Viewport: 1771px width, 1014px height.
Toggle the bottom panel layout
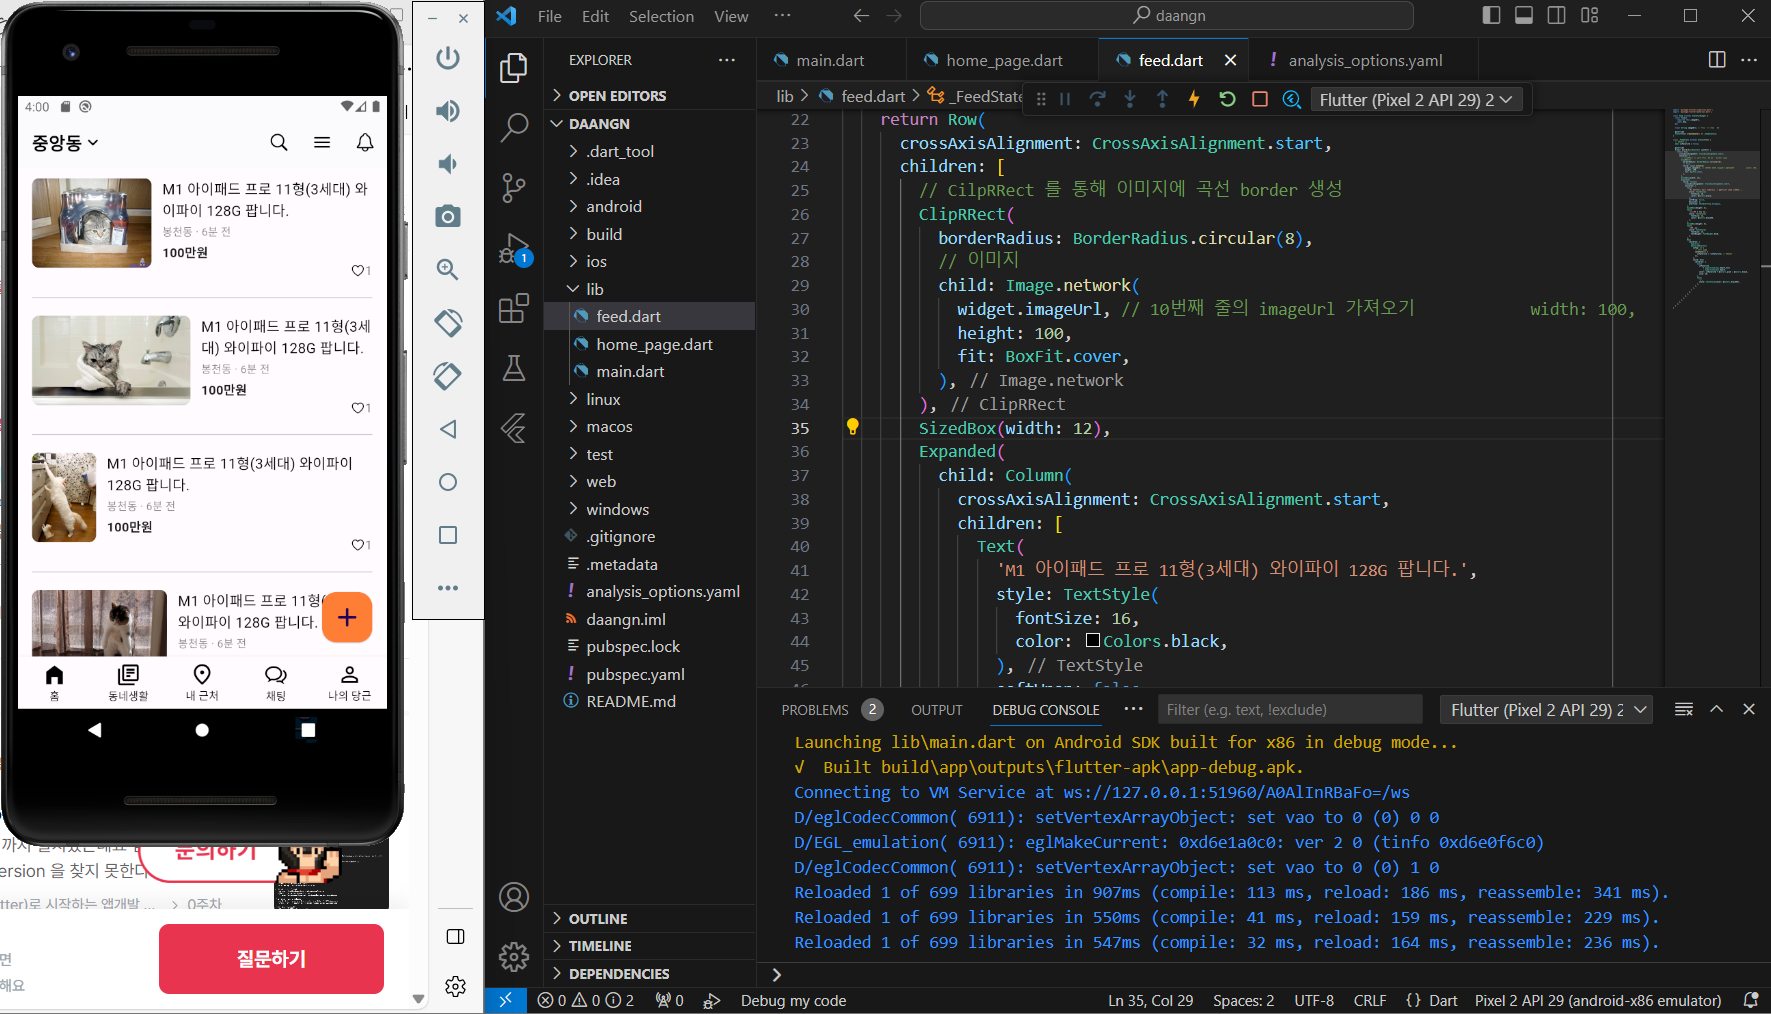click(x=1524, y=15)
